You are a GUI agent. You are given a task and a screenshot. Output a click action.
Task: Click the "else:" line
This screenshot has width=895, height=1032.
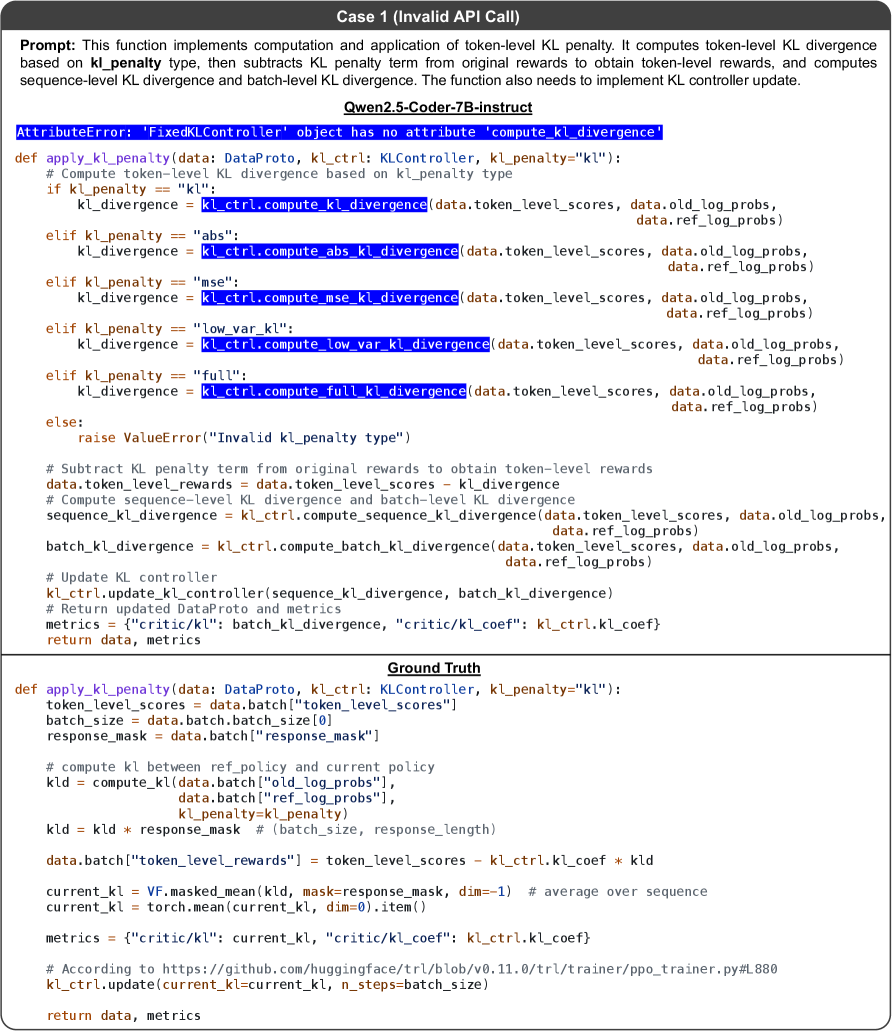64,423
